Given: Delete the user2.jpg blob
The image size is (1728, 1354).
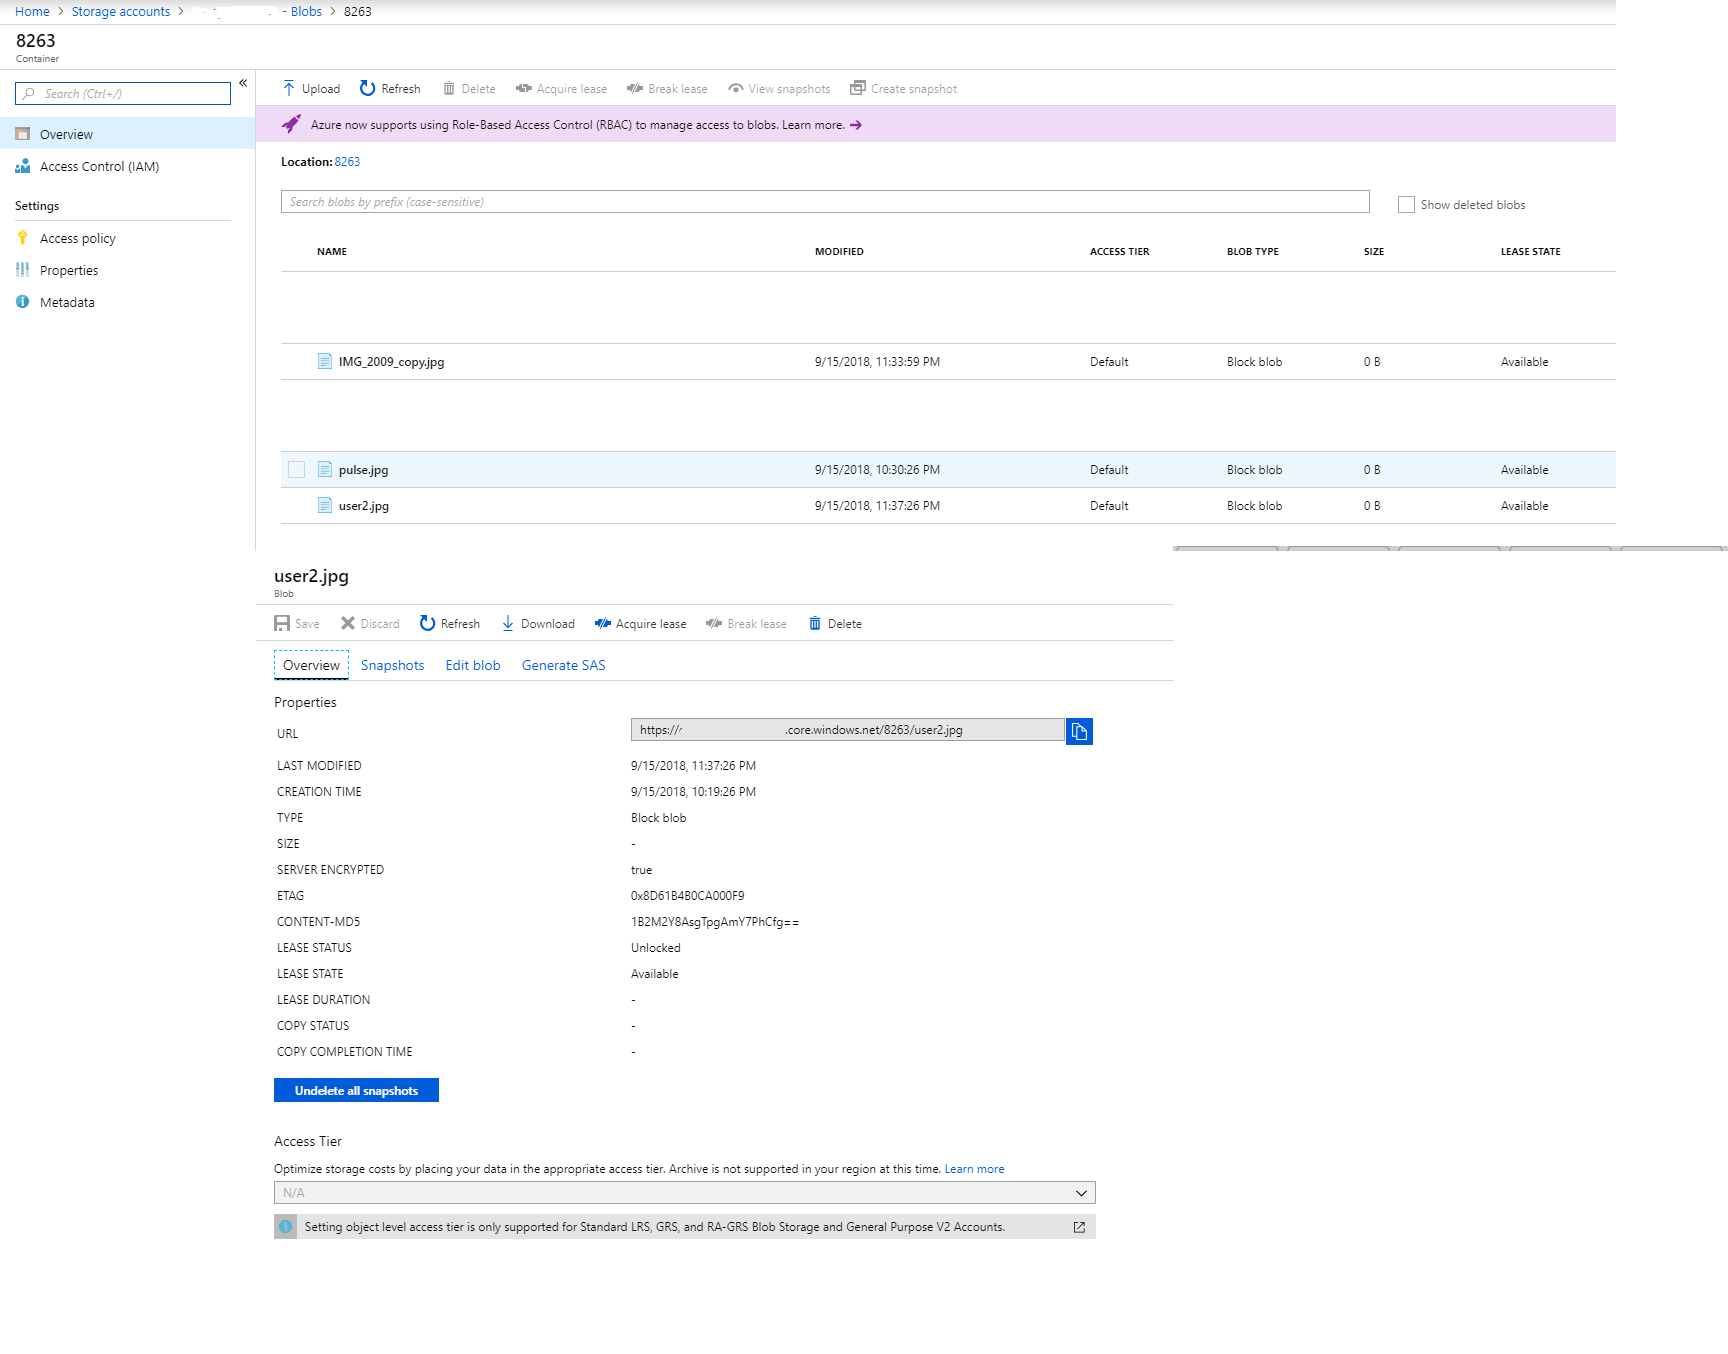Looking at the screenshot, I should tap(835, 623).
